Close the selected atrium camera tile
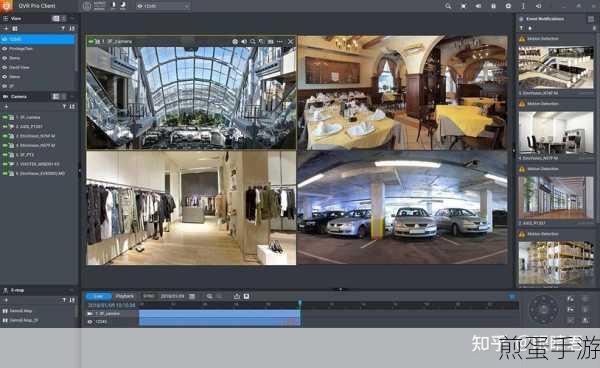Image resolution: width=600 pixels, height=368 pixels. click(x=290, y=41)
